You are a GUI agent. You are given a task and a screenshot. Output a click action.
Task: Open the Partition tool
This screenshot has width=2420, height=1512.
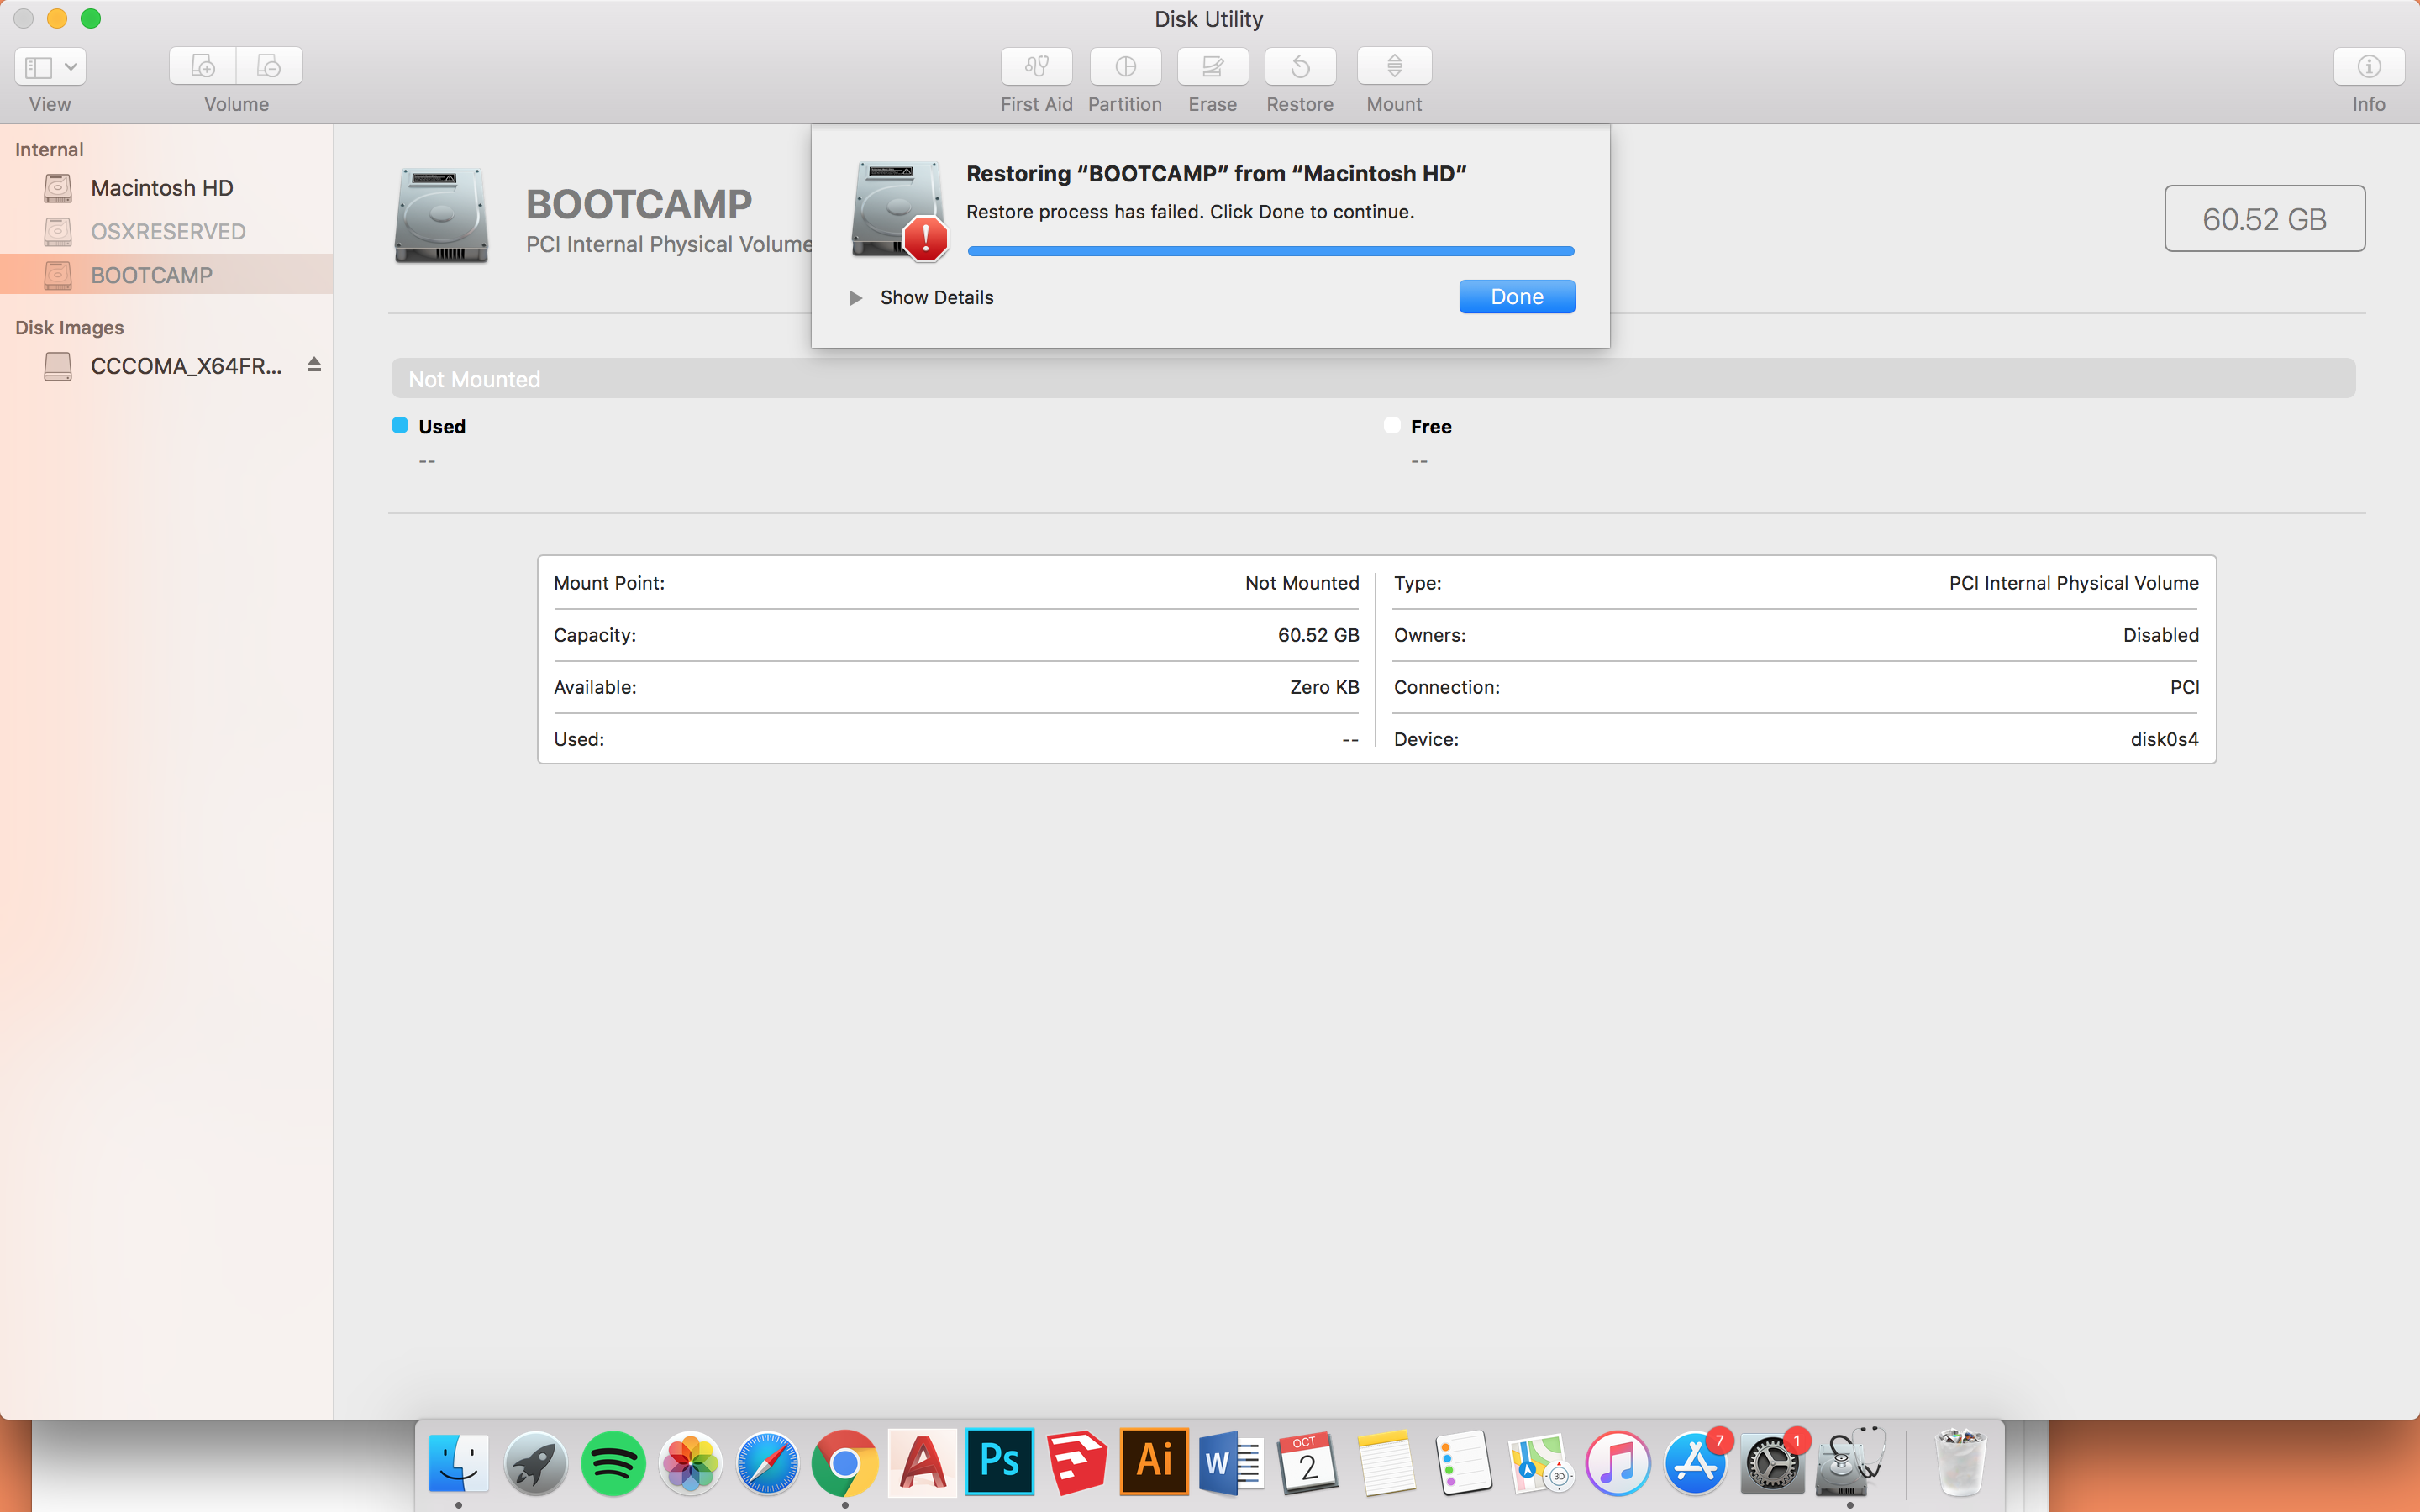tap(1125, 67)
